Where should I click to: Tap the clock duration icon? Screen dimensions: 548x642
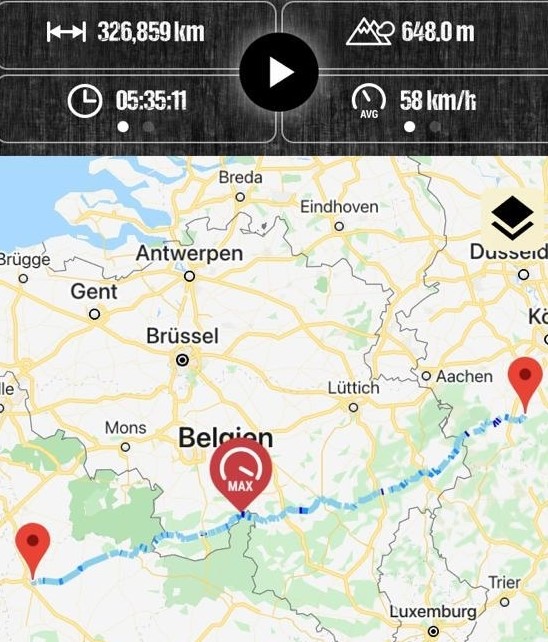tap(85, 101)
